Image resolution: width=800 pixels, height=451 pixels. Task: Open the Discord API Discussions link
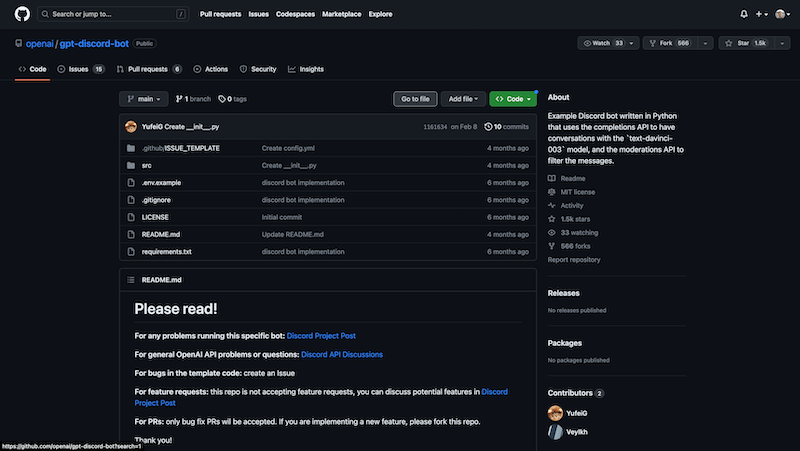pyautogui.click(x=342, y=354)
